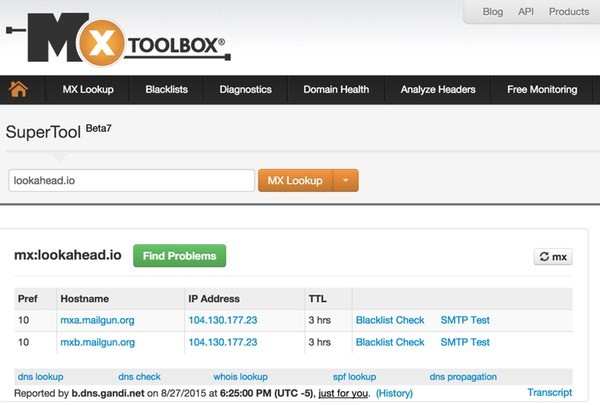
Task: Open the Blacklists navigation tab
Action: click(166, 90)
